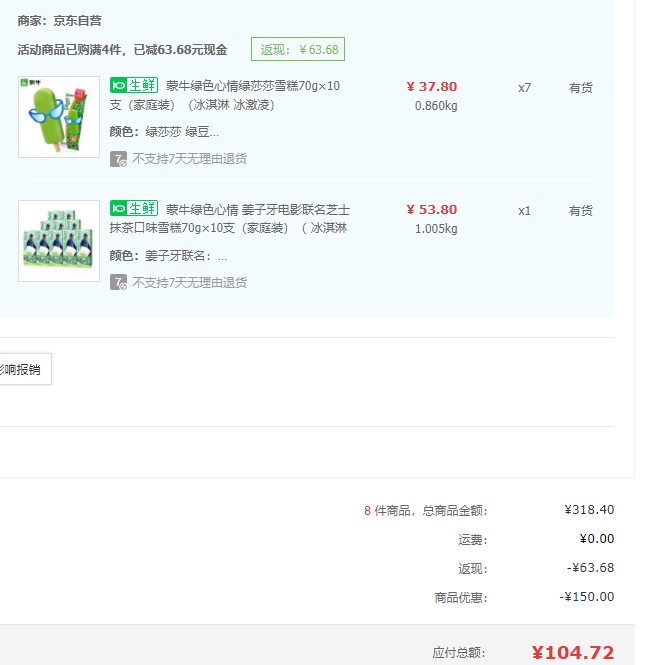Click 有货 status for 绿莎莎 item
The width and height of the screenshot is (666, 665).
click(x=581, y=88)
